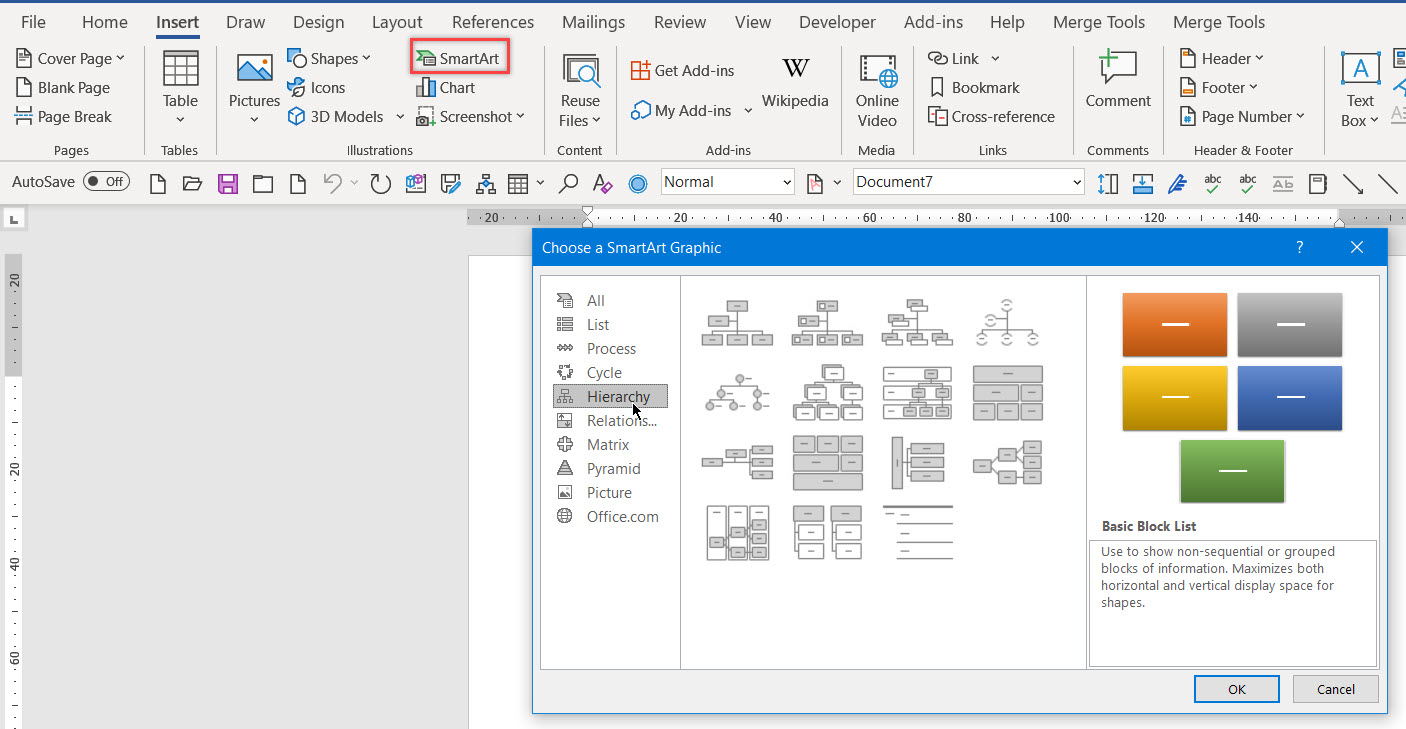Open the Icons gallery button
The image size is (1406, 729).
(316, 88)
